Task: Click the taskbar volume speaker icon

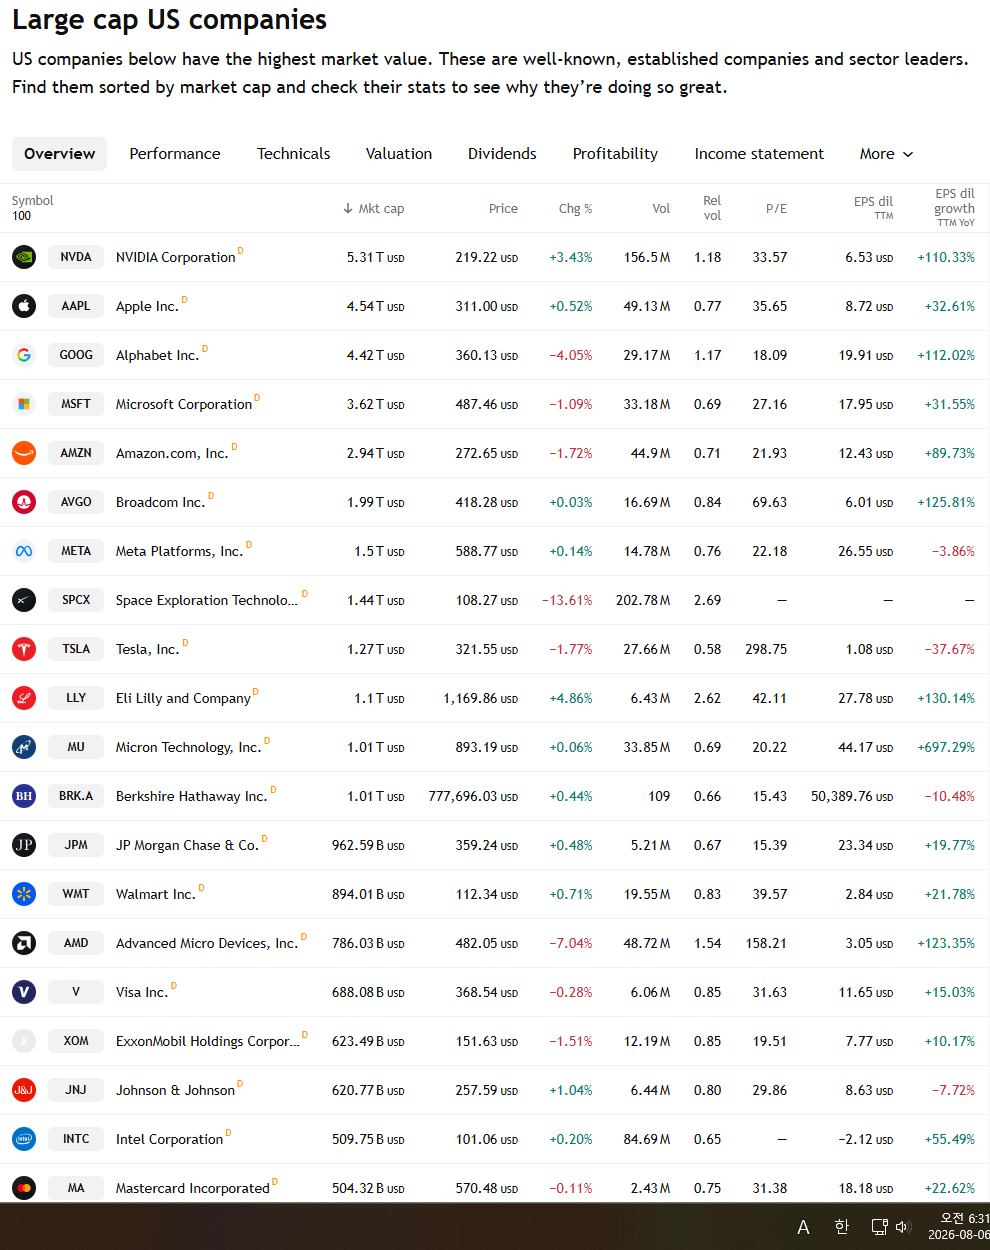Action: (x=902, y=1227)
